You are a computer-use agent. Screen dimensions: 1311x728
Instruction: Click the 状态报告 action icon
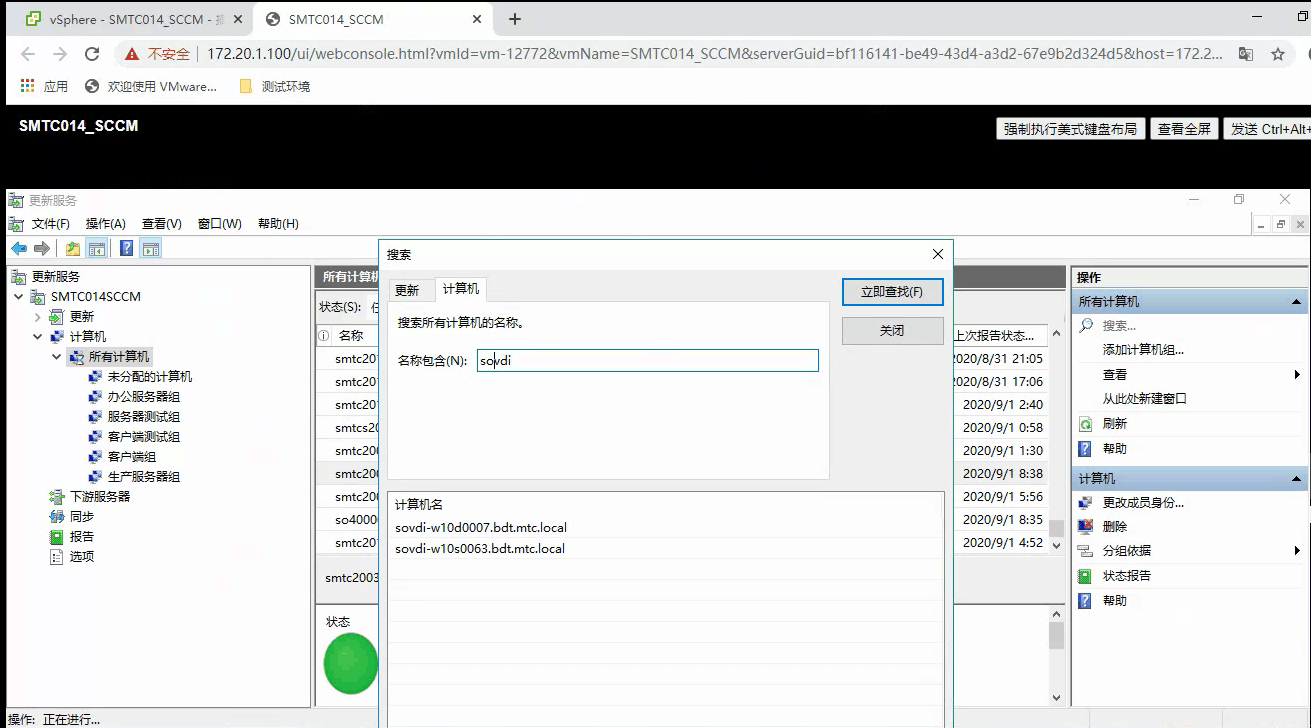coord(1086,575)
